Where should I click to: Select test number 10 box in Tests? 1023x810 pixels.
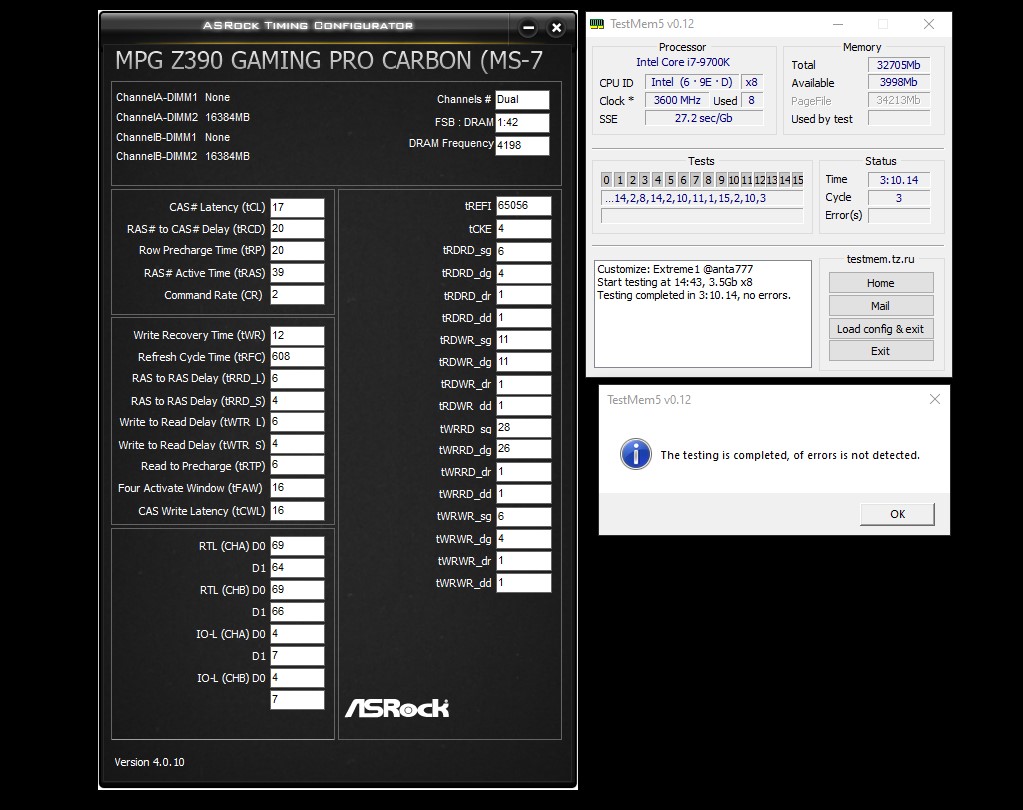(x=733, y=180)
